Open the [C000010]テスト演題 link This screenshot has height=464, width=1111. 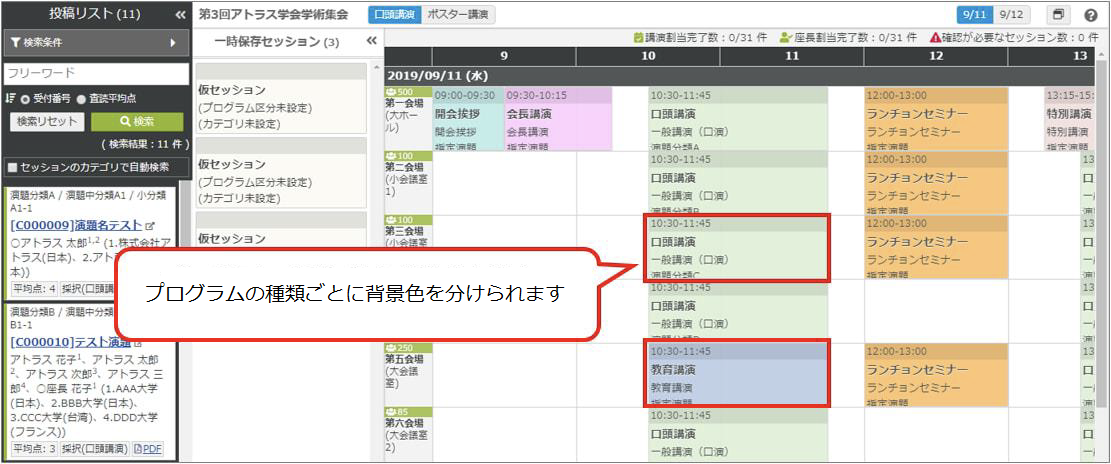(x=63, y=342)
